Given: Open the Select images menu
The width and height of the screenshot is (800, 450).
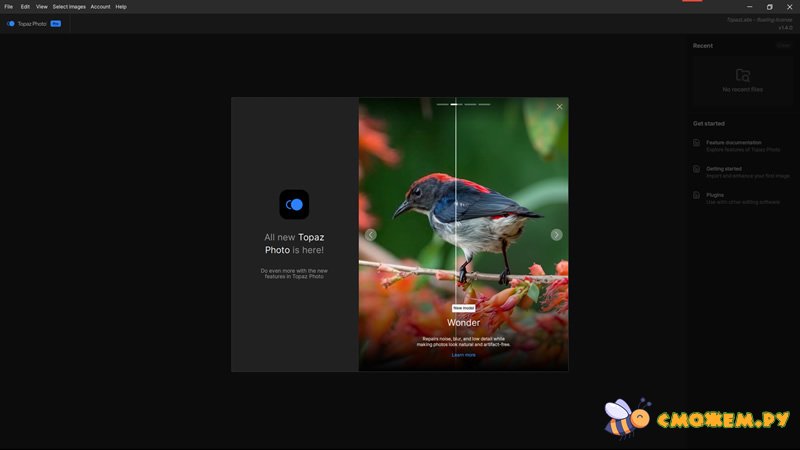Looking at the screenshot, I should click(69, 7).
